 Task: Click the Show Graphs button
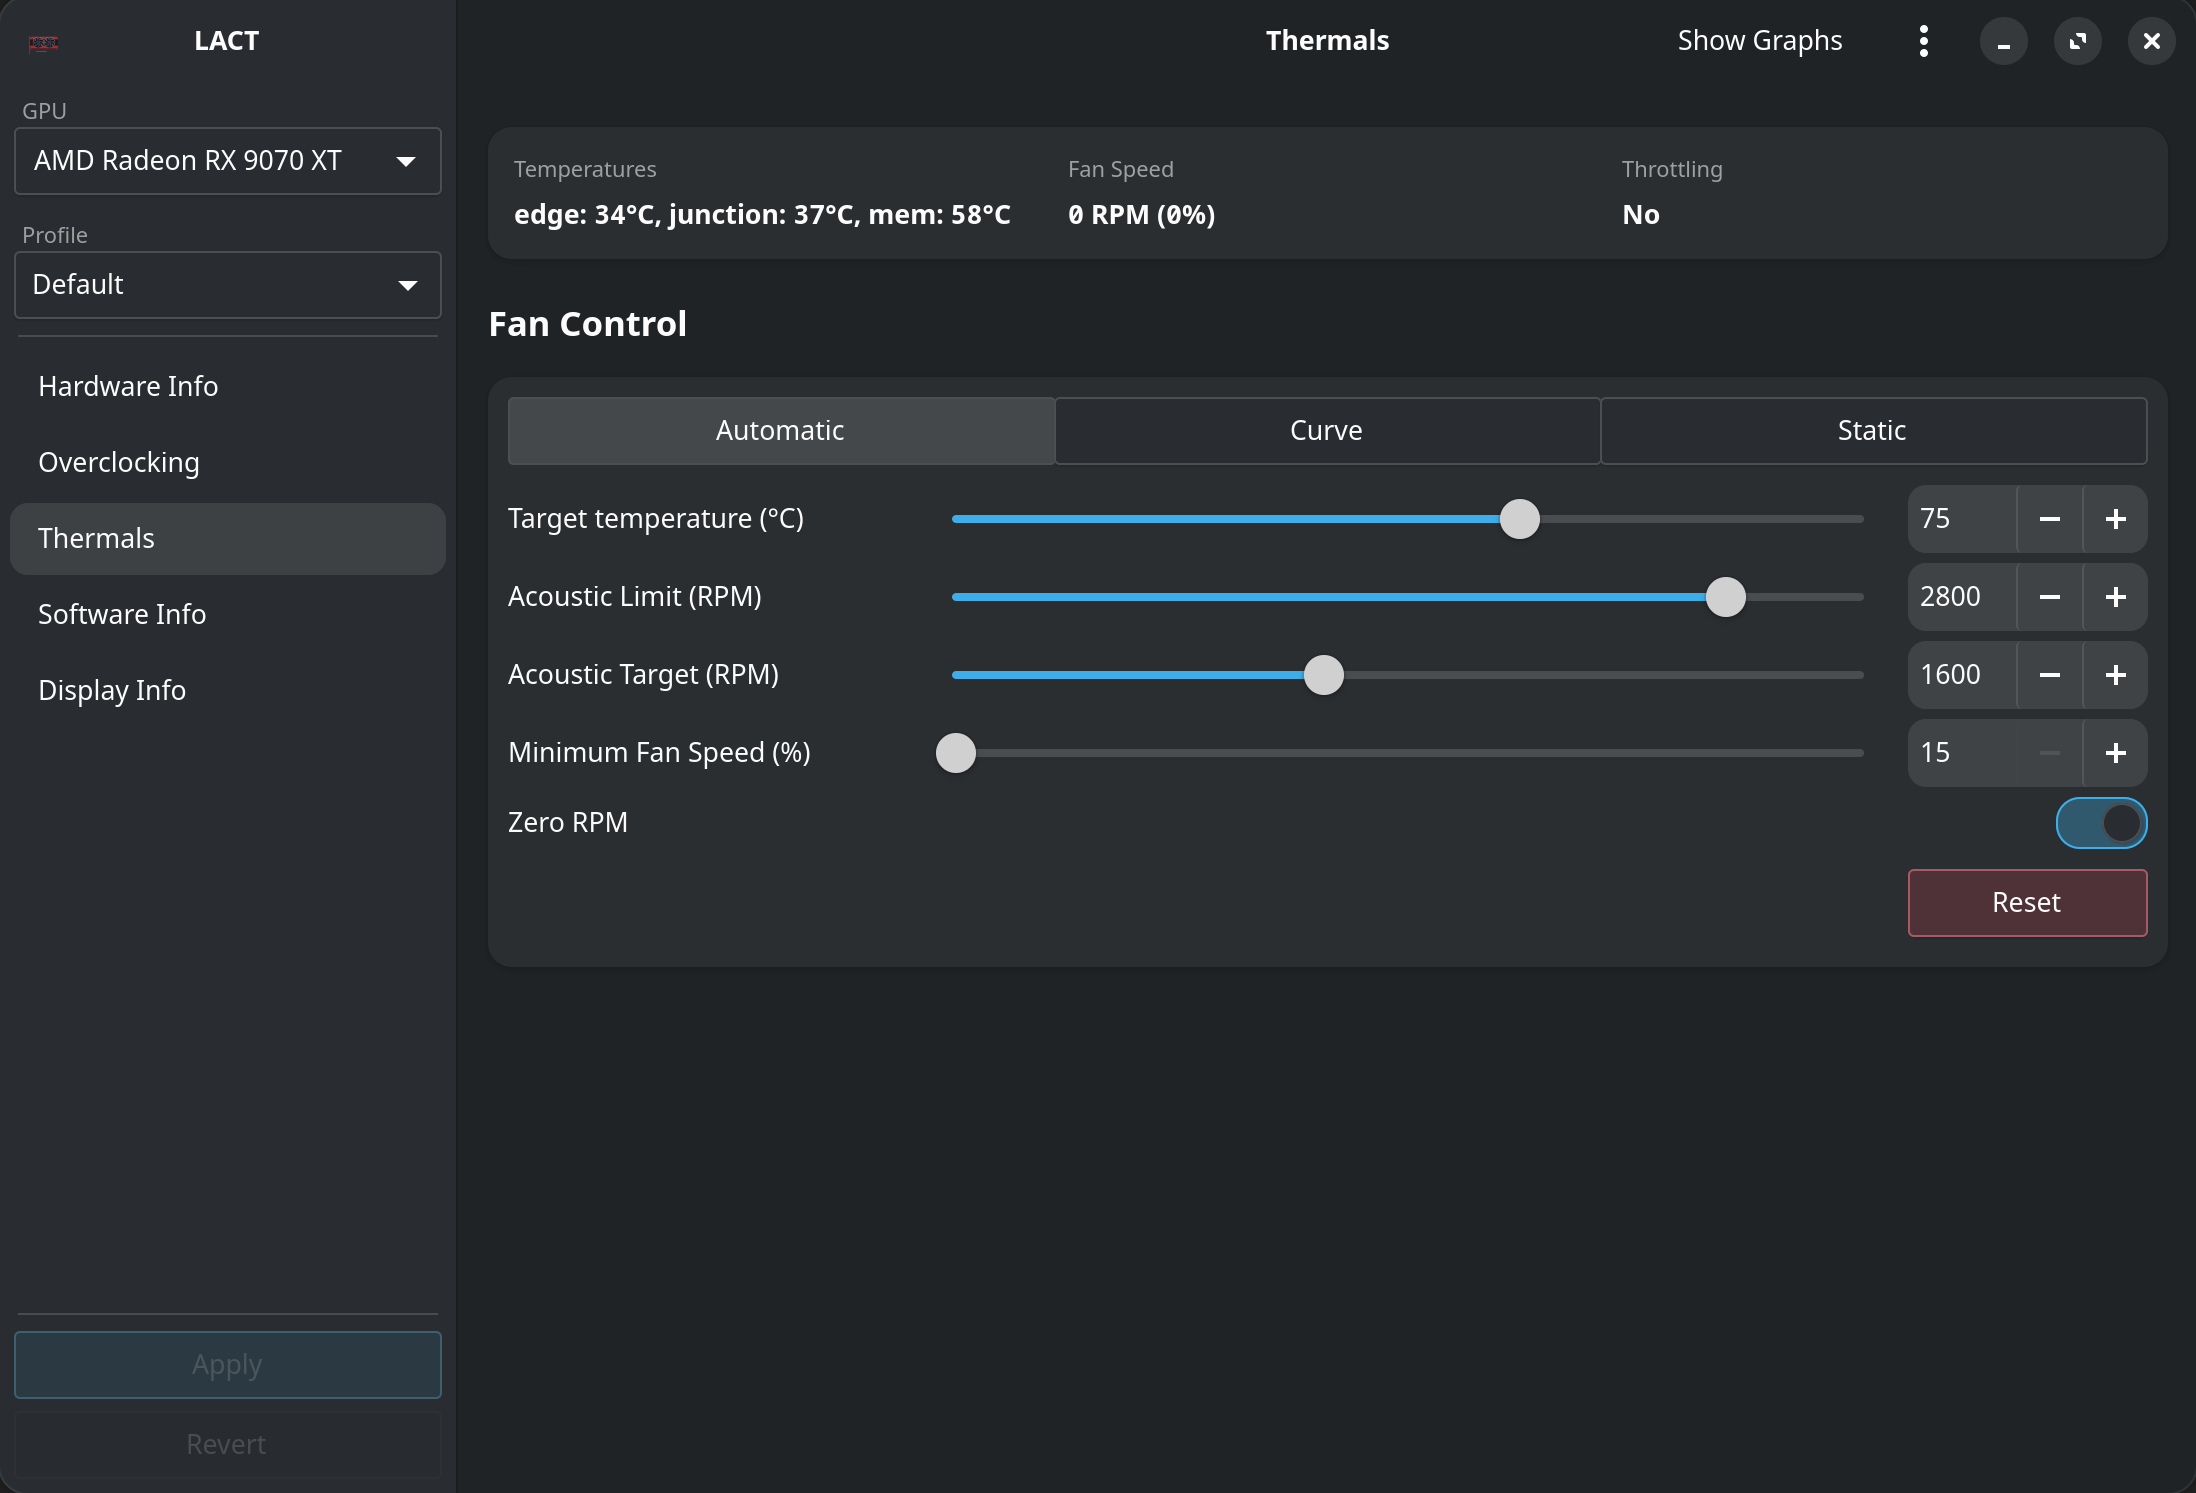[x=1760, y=41]
